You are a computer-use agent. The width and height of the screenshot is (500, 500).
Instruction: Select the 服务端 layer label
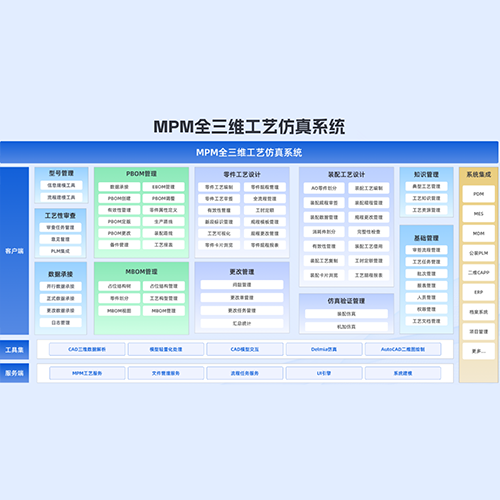[x=14, y=373]
